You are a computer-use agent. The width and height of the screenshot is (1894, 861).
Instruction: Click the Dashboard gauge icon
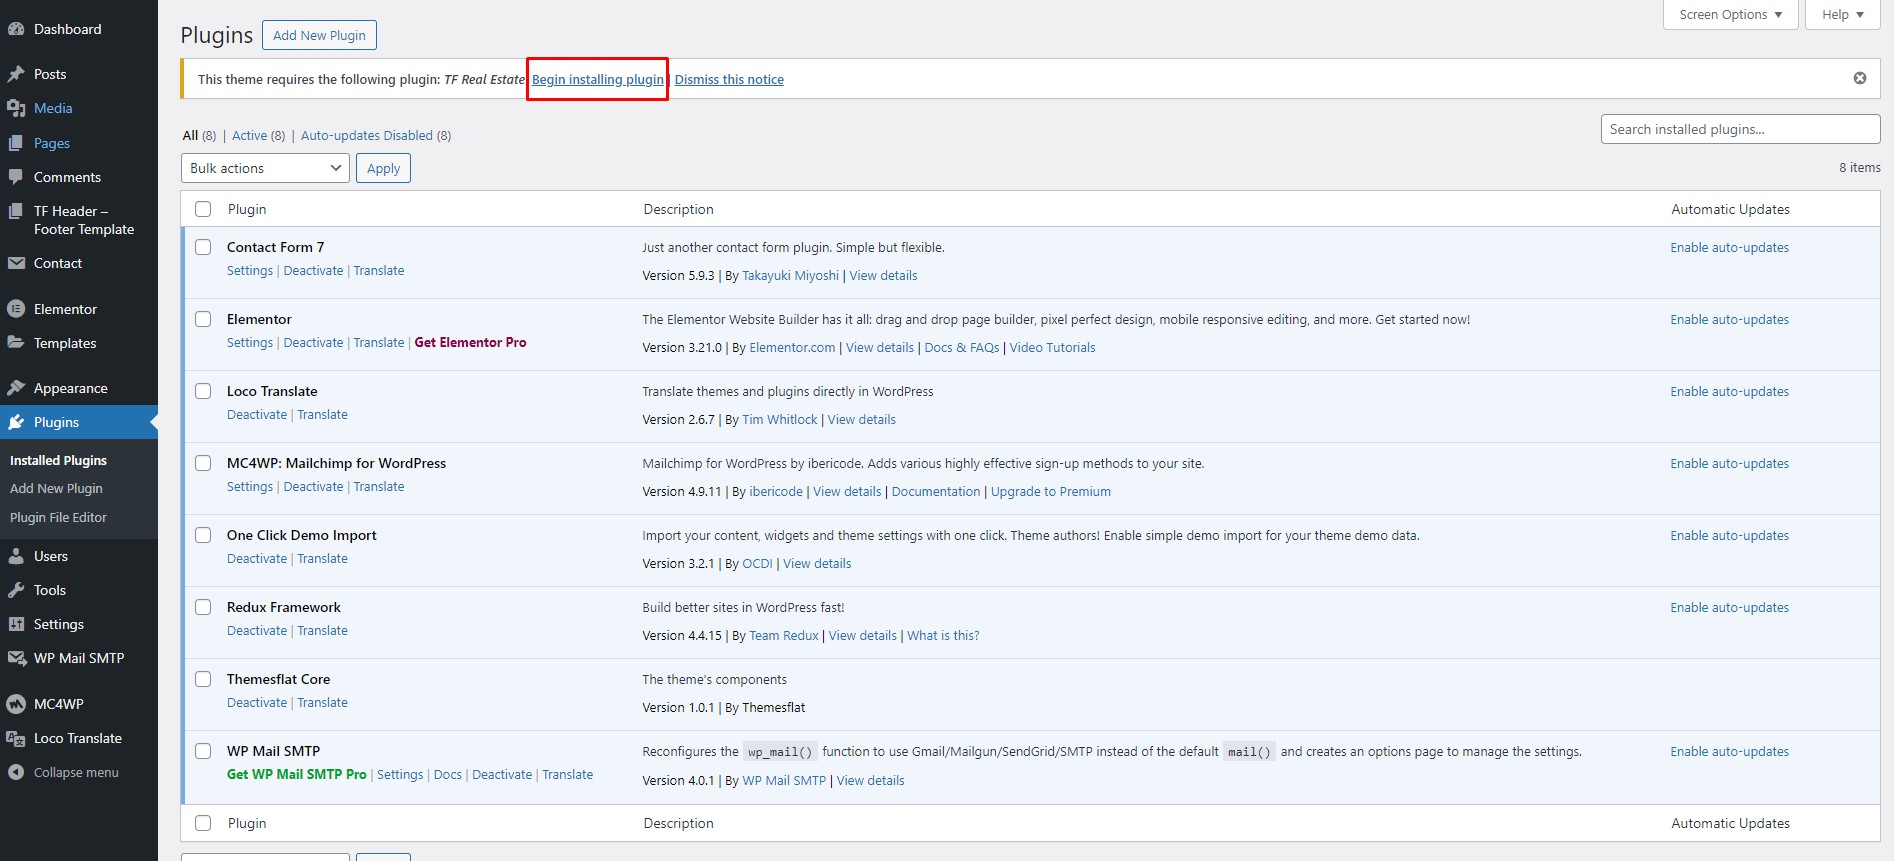pyautogui.click(x=16, y=29)
